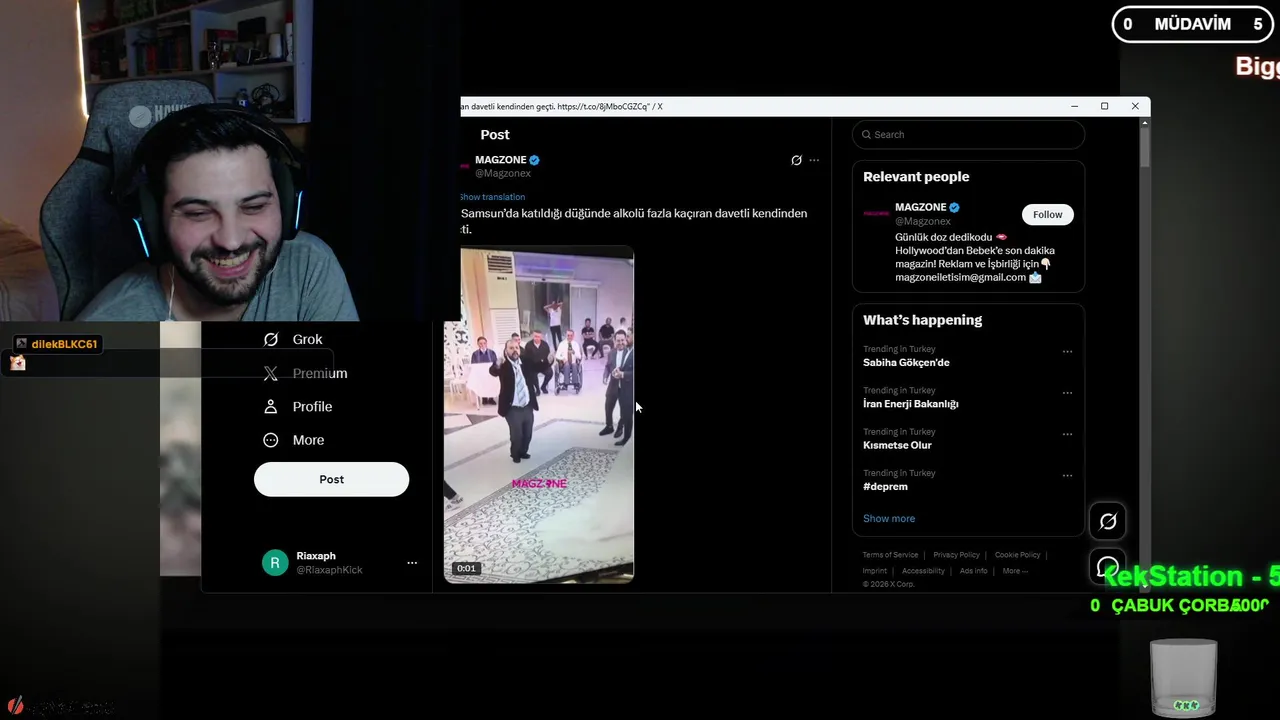Open MAGZONE profile in Relevant people

[920, 207]
